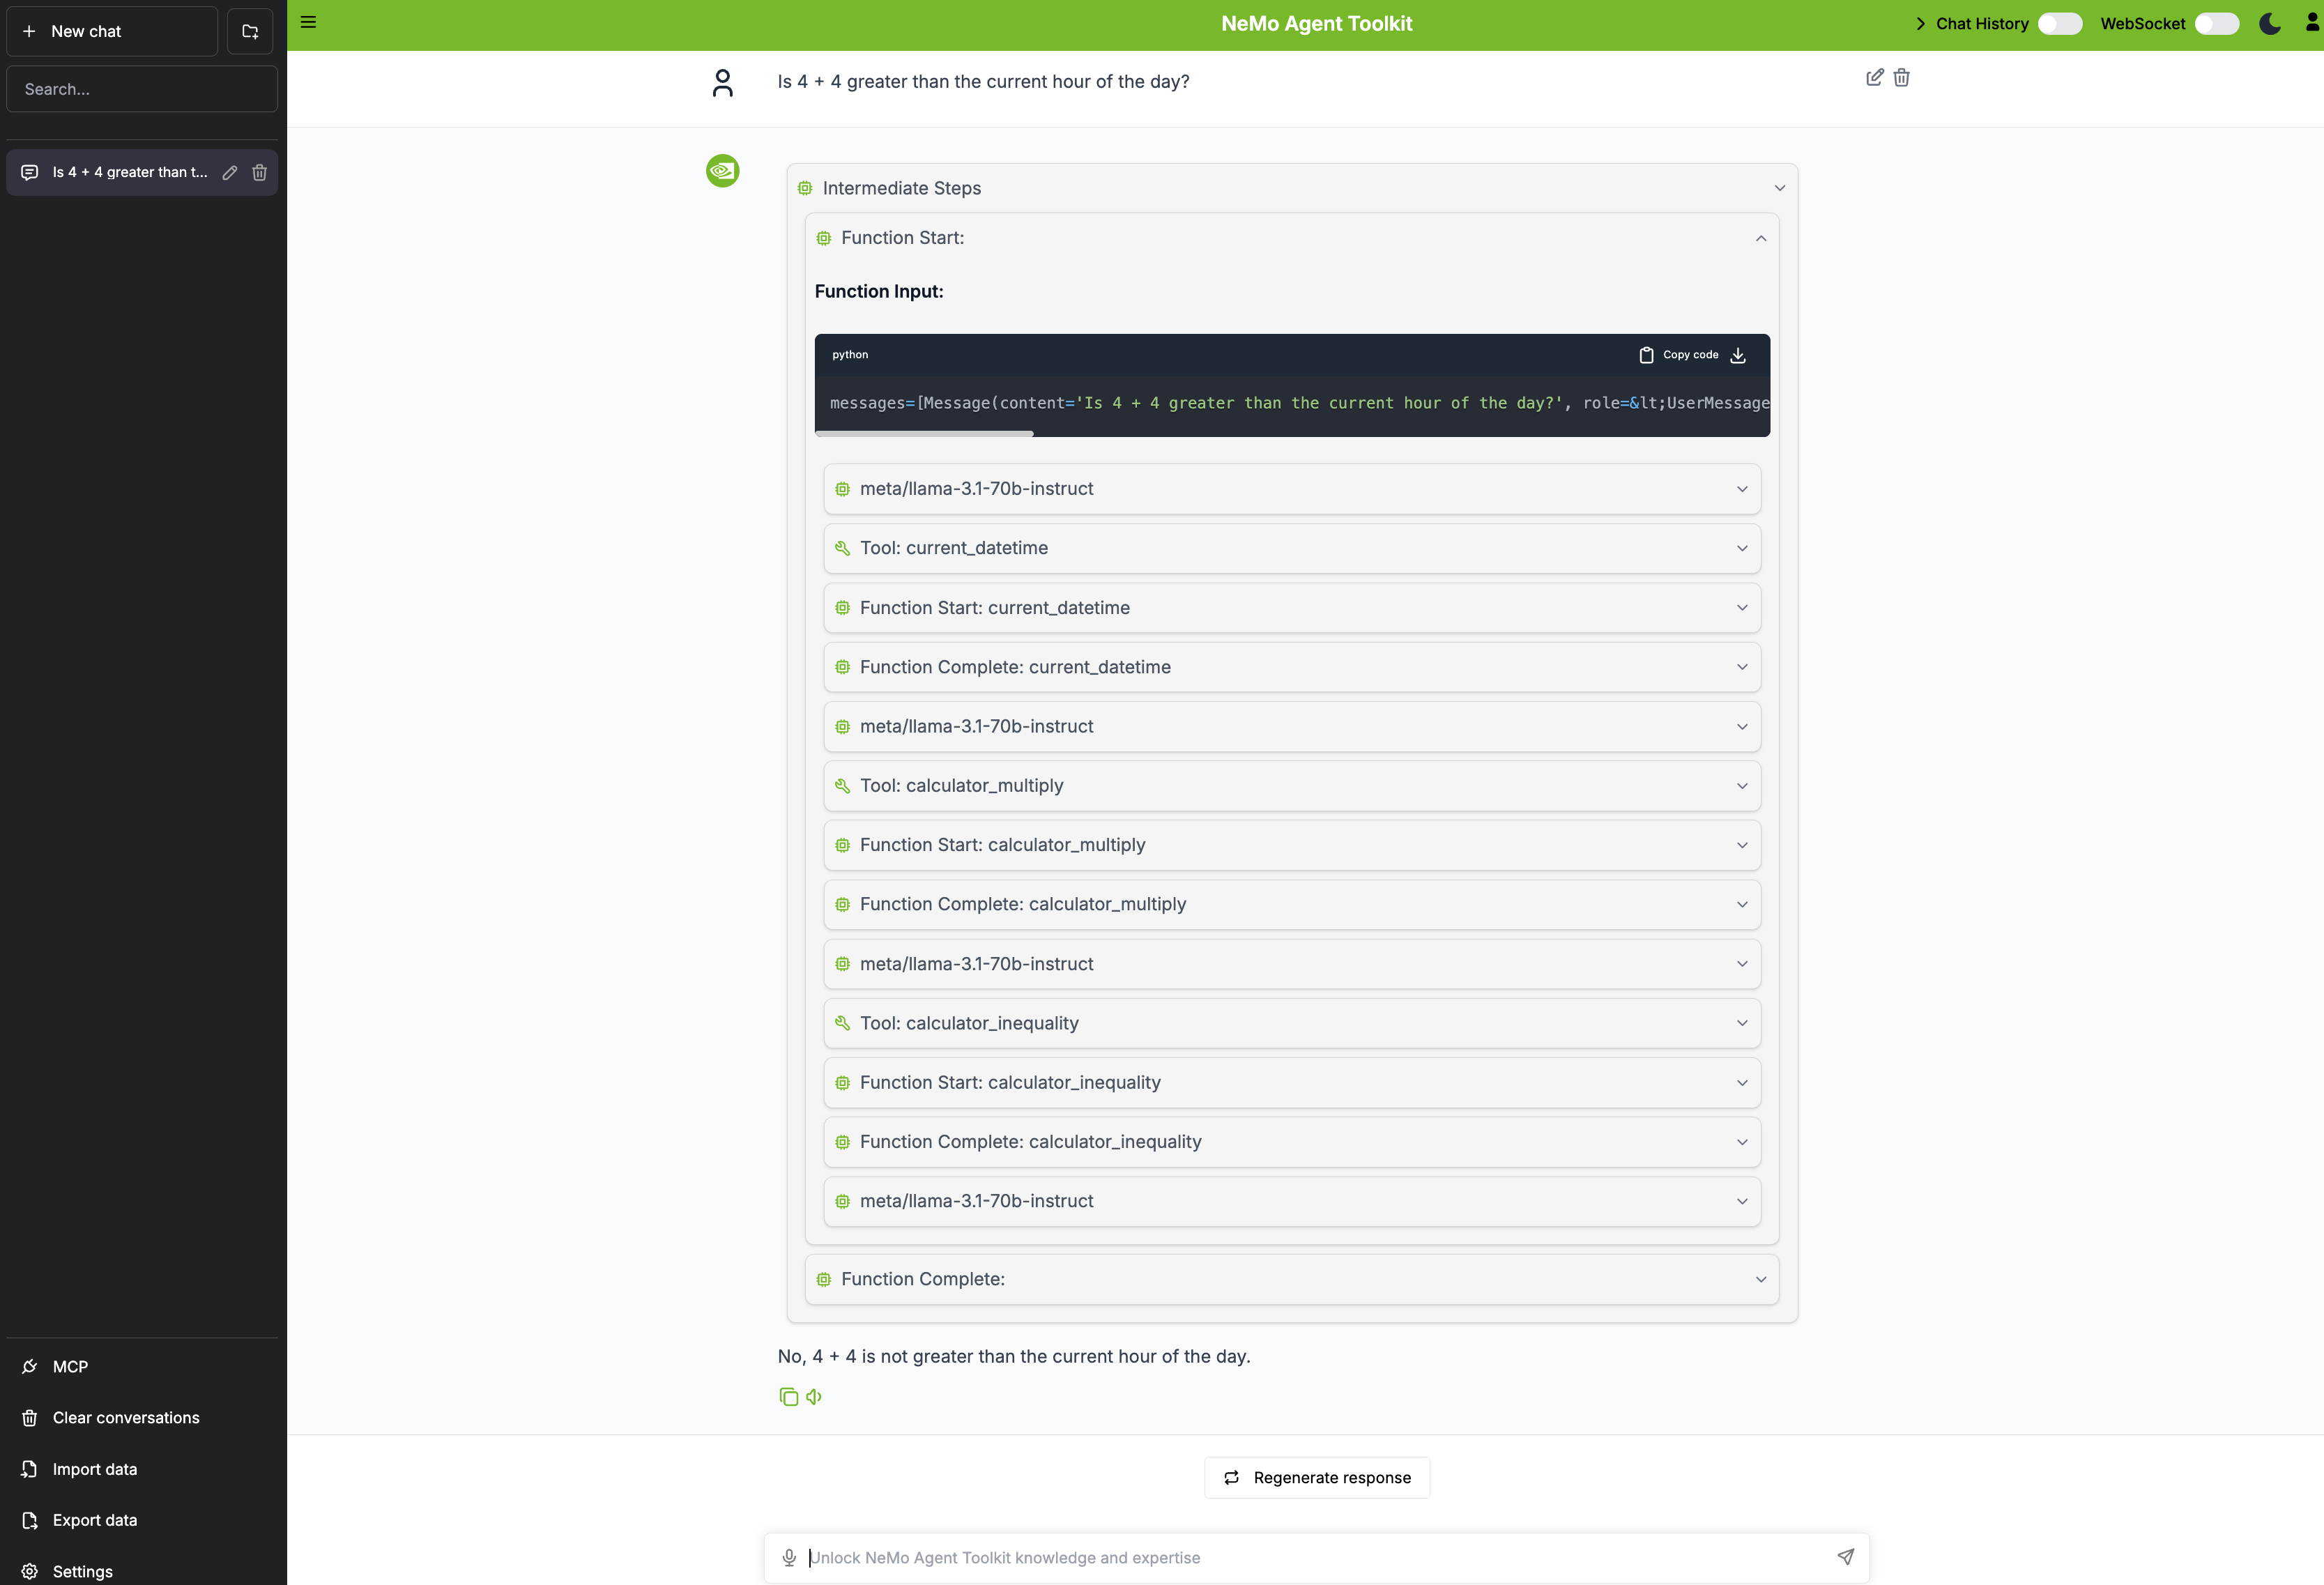Click the Regenerate response button
The image size is (2324, 1585).
point(1316,1477)
